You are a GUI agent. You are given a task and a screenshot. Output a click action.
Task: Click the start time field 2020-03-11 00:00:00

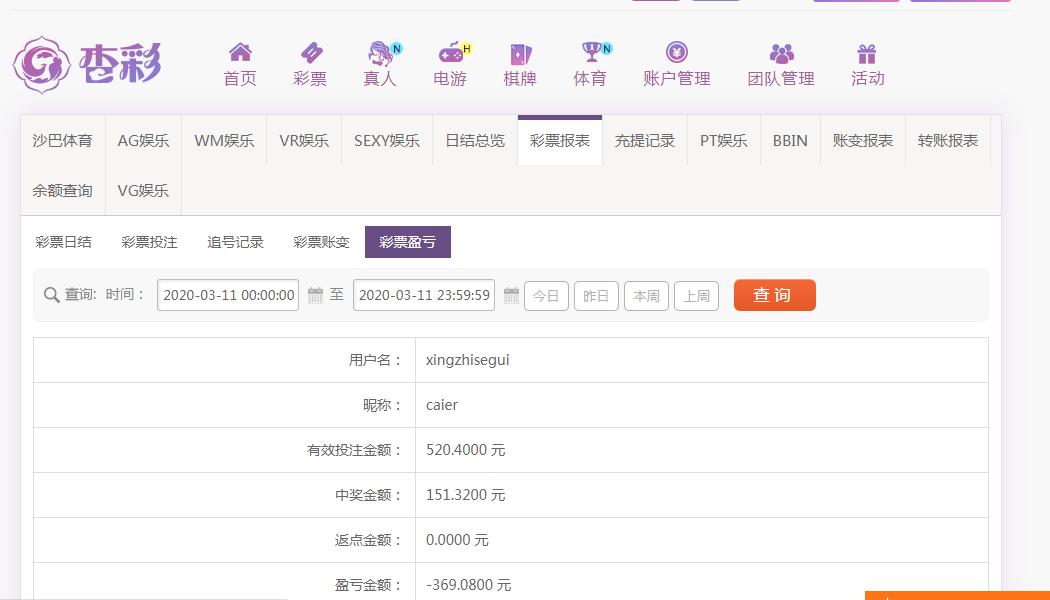[x=228, y=295]
